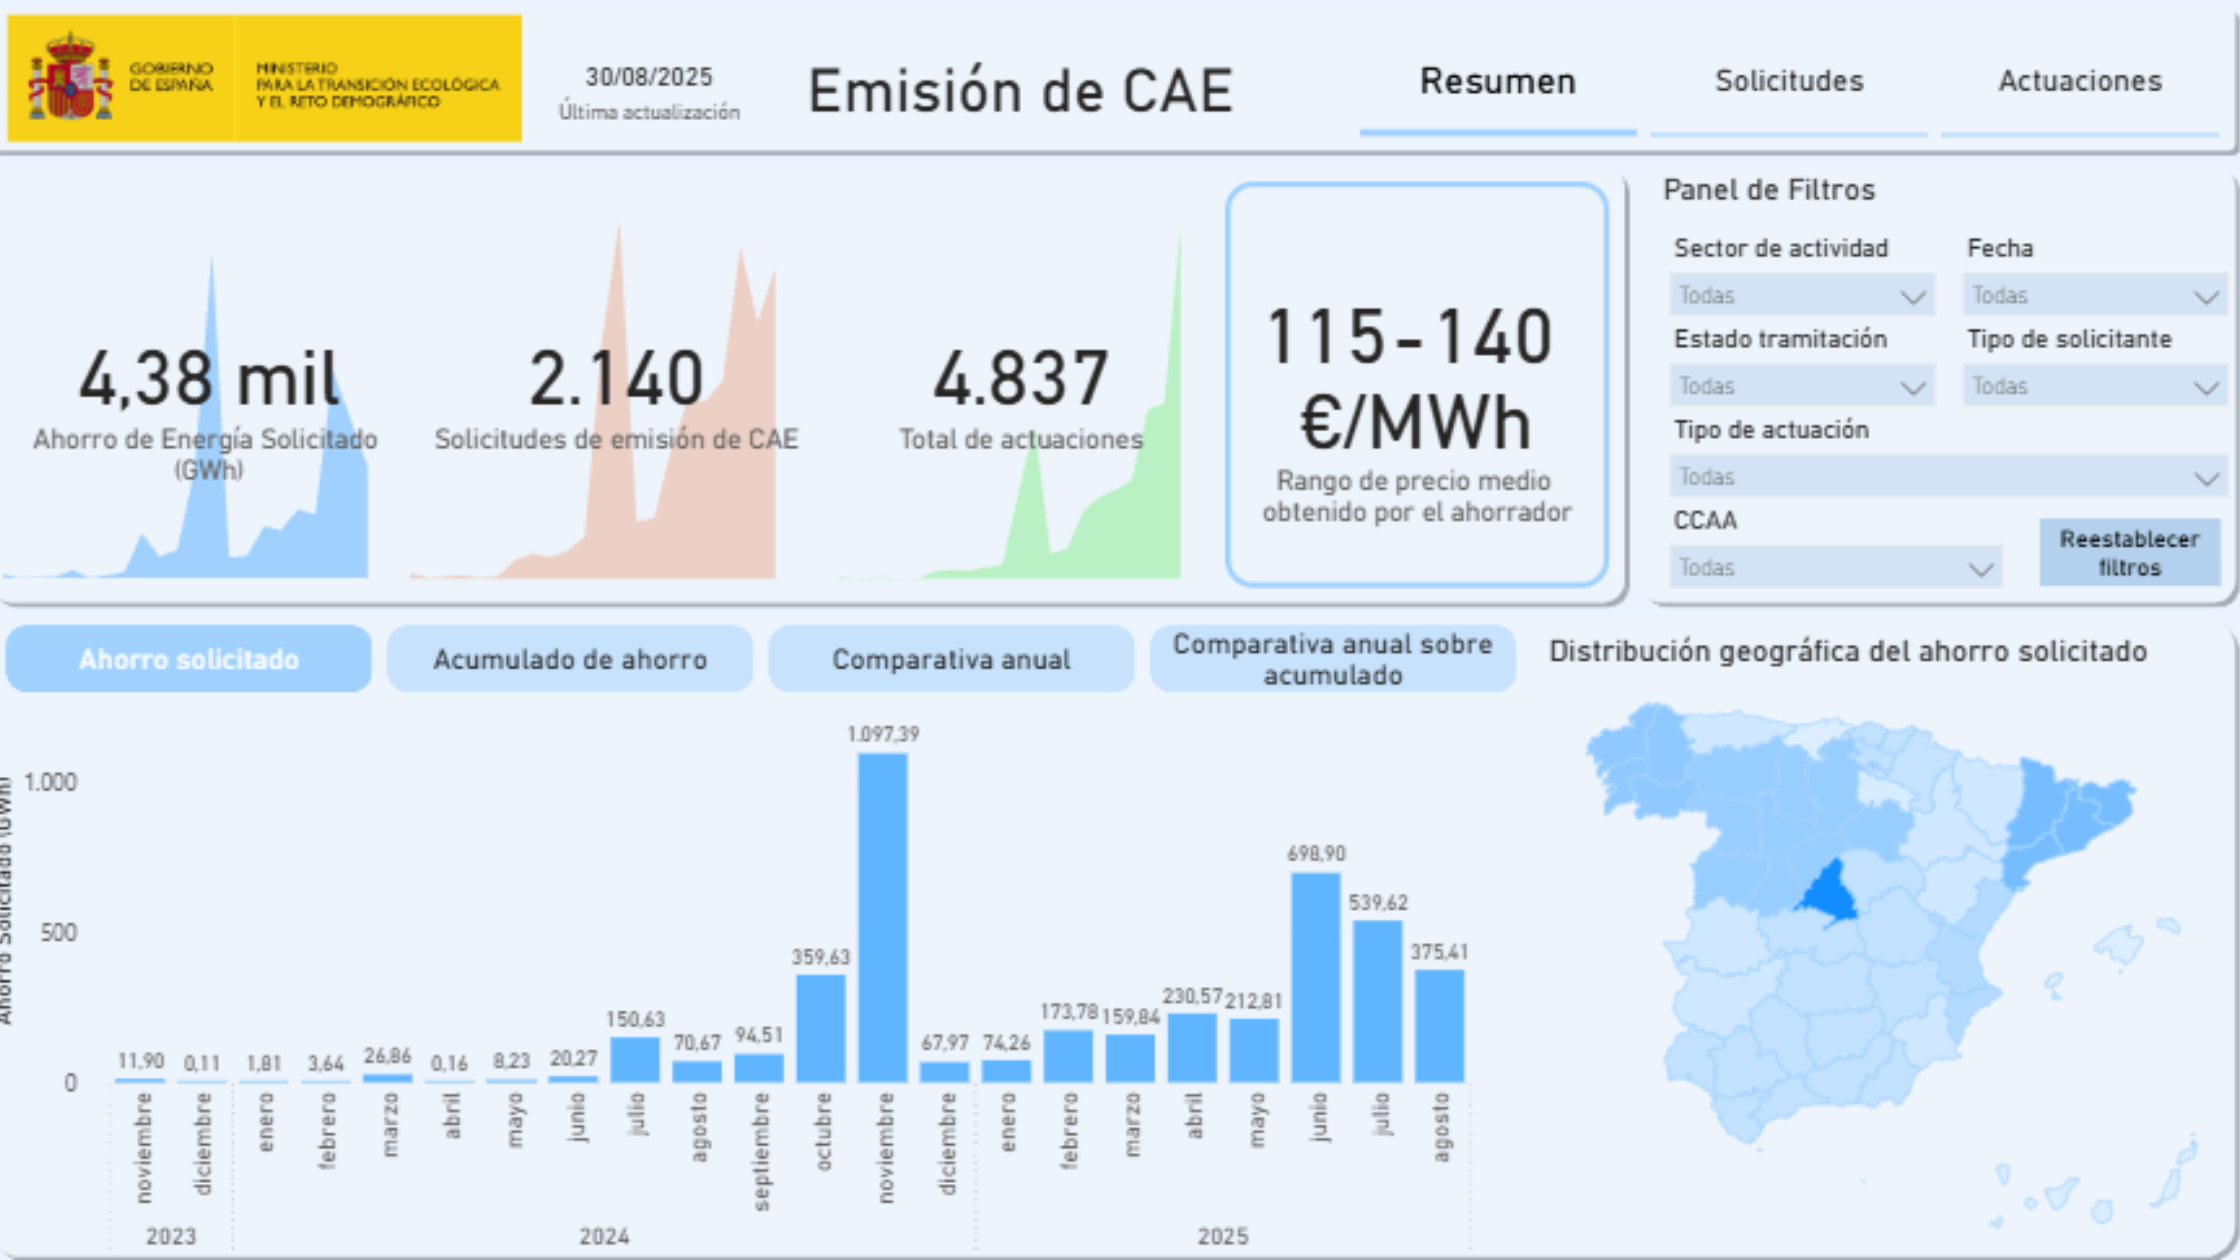Open the Sector de actividad dropdown
Image resolution: width=2240 pixels, height=1260 pixels.
click(1801, 296)
